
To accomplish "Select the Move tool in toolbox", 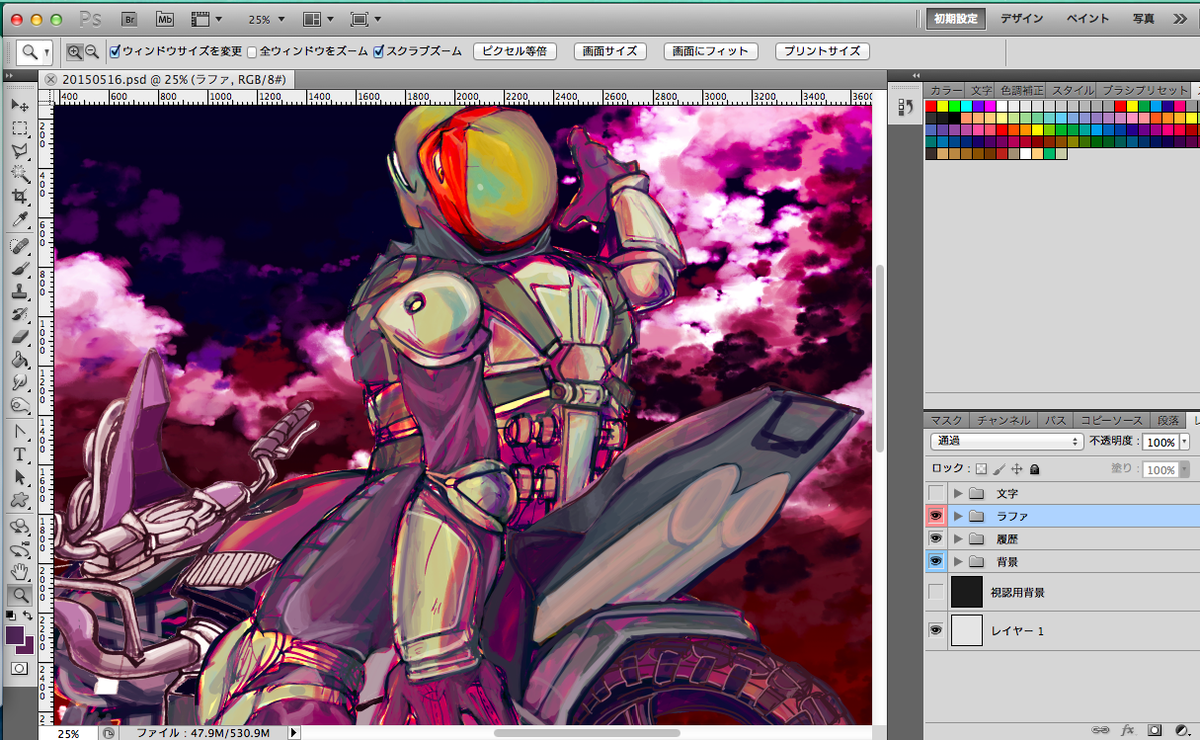I will pyautogui.click(x=19, y=106).
